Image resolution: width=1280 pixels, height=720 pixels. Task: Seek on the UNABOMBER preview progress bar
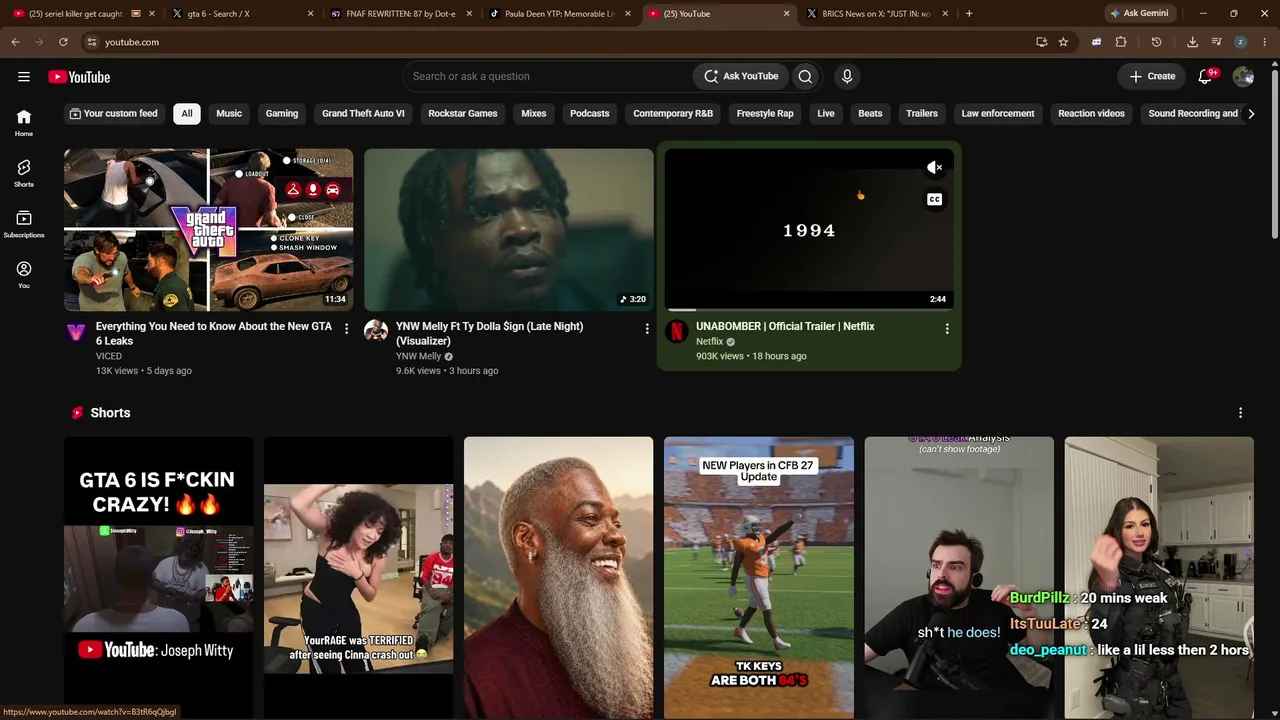coord(809,310)
